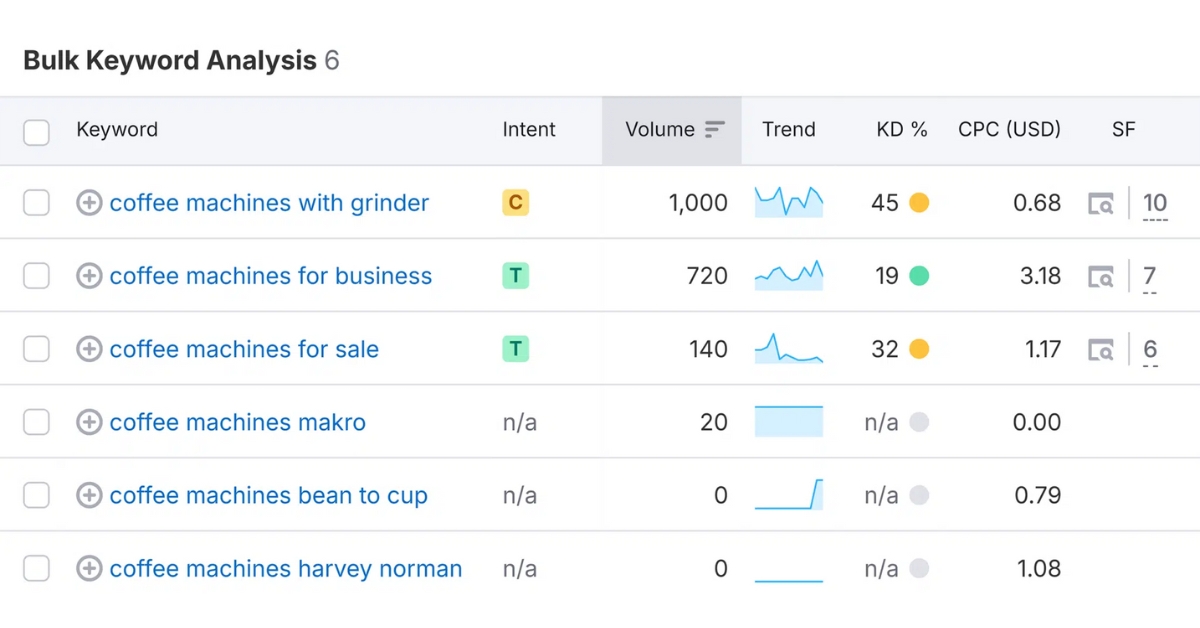Select checkbox for 'coffee machines for business'

(36, 276)
